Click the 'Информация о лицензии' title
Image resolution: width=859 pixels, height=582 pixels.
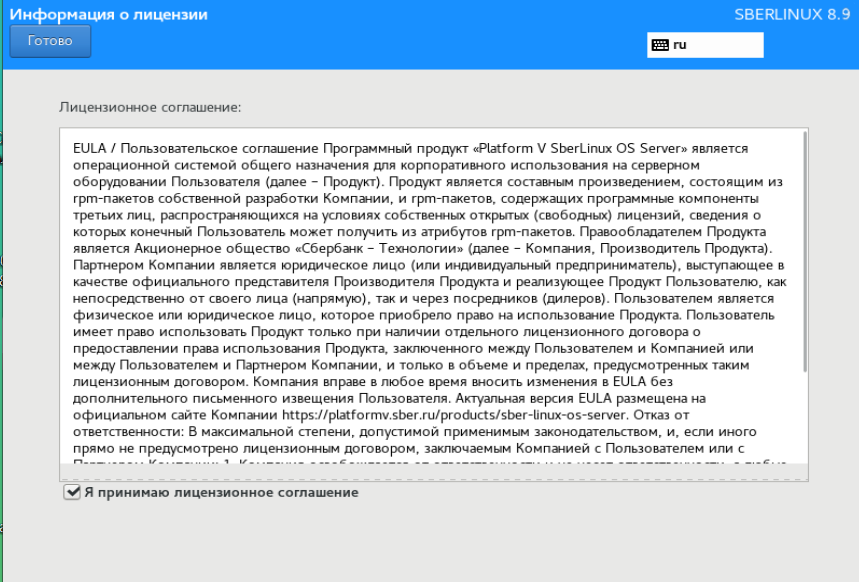109,15
